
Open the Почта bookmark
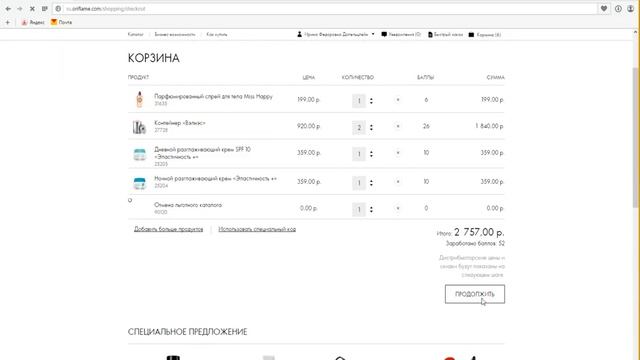point(62,22)
